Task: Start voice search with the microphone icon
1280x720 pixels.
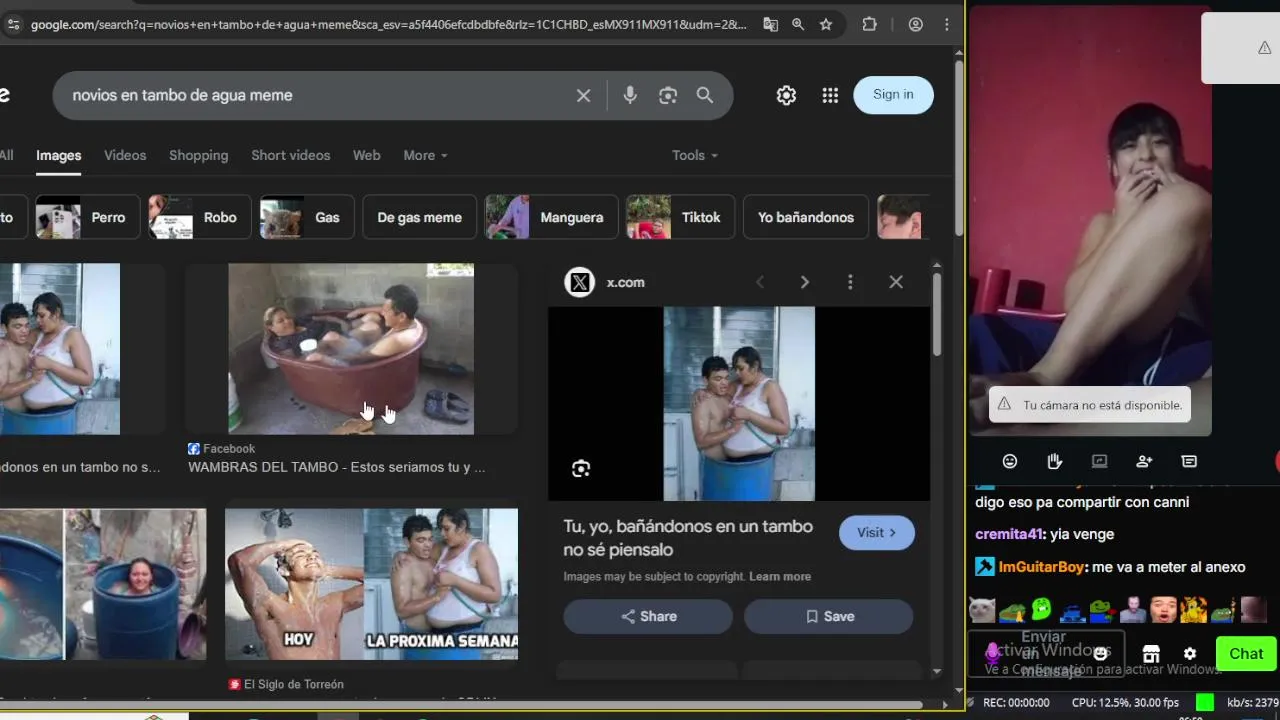Action: [x=630, y=95]
